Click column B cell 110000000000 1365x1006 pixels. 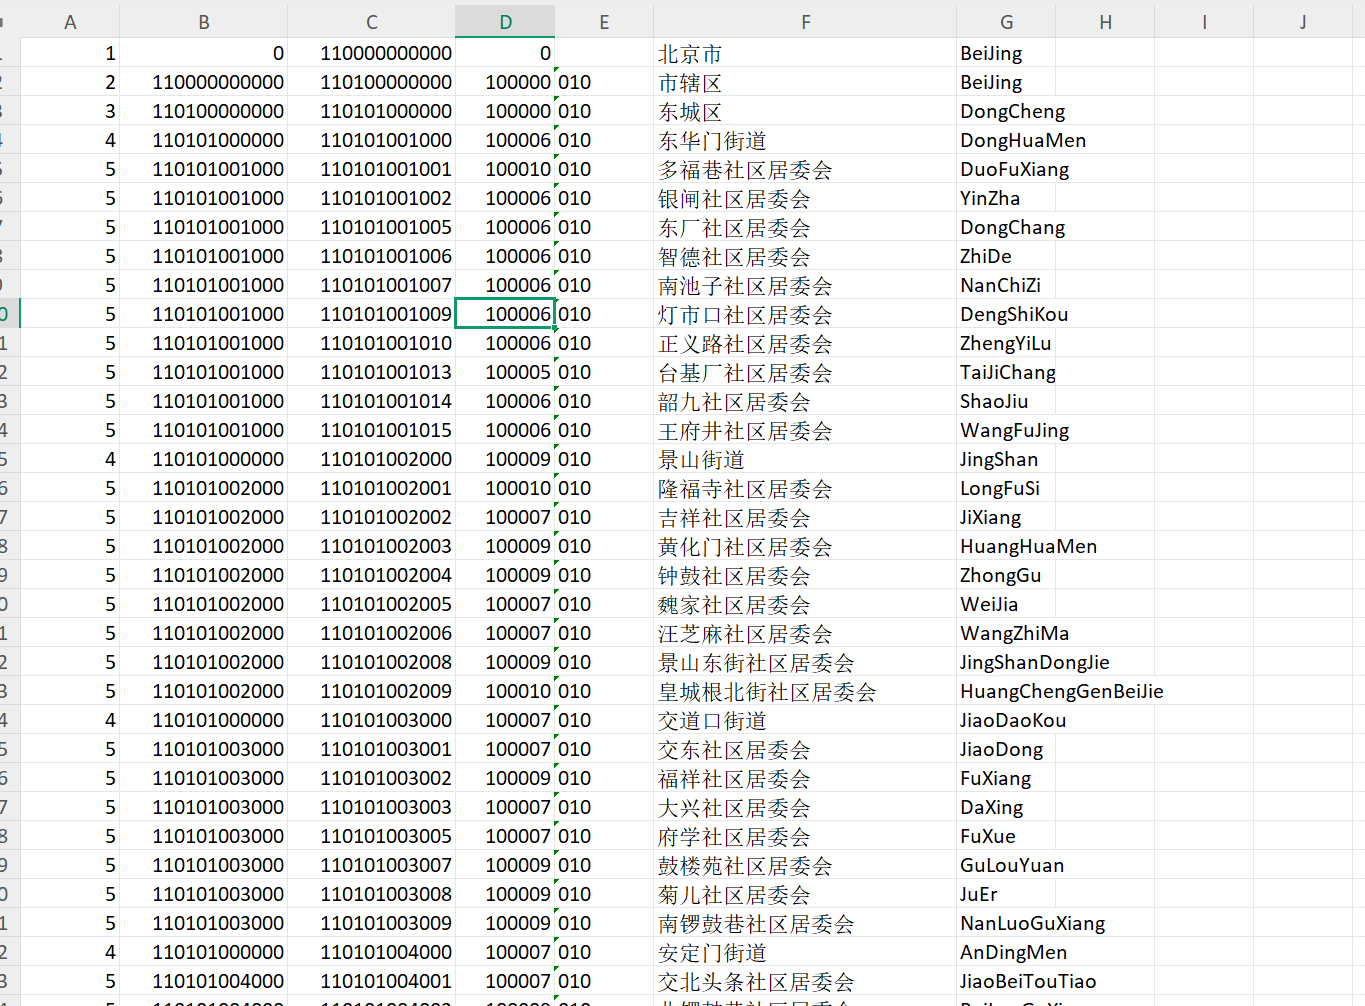coord(204,82)
